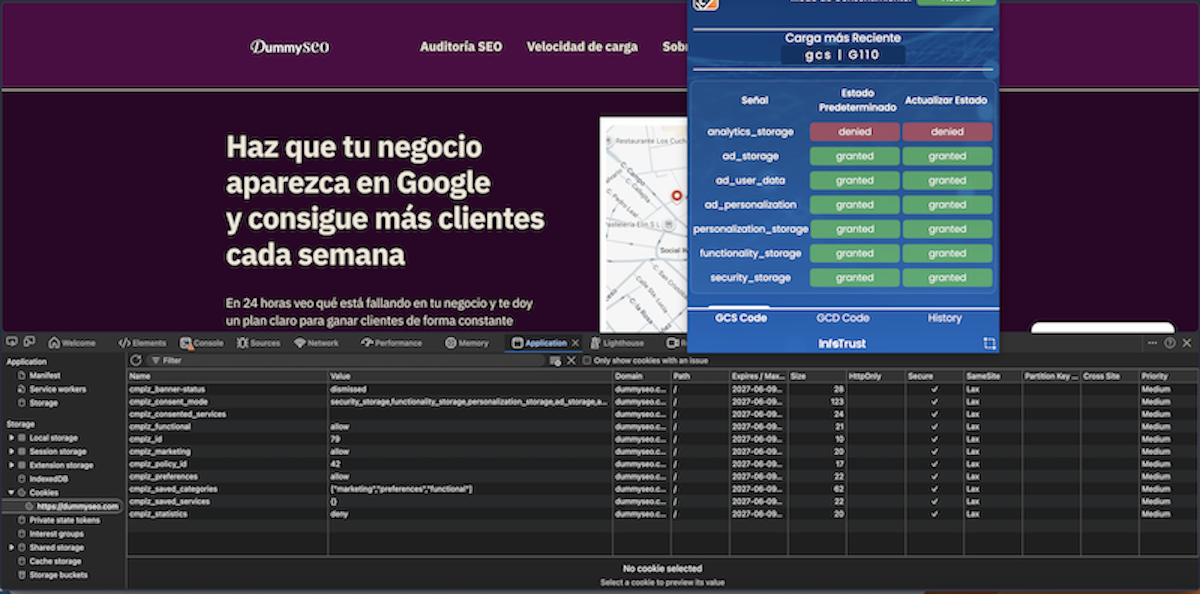Select the cmplz_banner-status cookie row
The image size is (1200, 594).
(662, 389)
